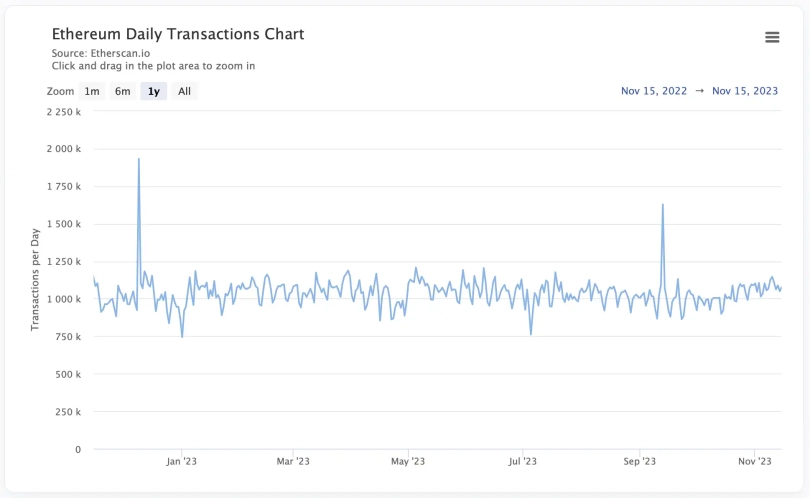This screenshot has height=498, width=810.
Task: Edit the Nov 15, 2022 start date
Action: click(x=654, y=91)
